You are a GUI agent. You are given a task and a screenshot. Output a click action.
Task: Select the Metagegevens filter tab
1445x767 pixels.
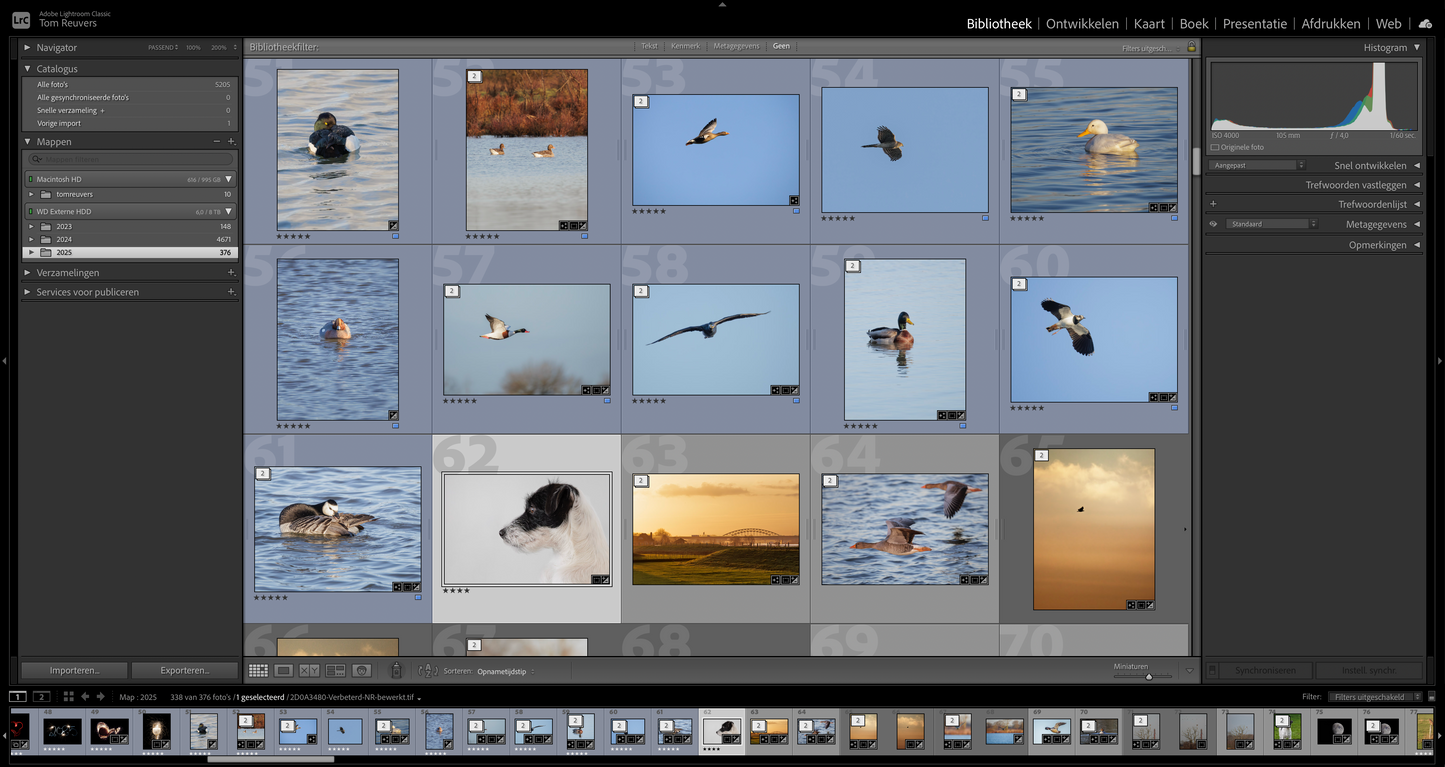click(x=735, y=46)
